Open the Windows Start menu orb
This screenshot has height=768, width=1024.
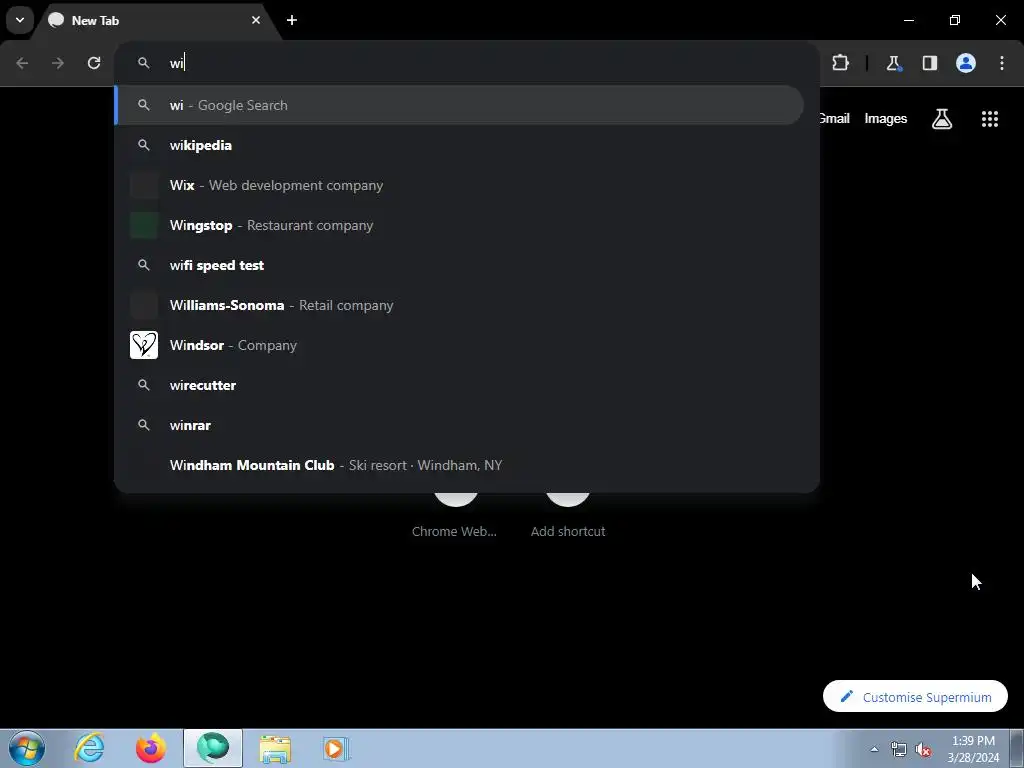click(27, 748)
